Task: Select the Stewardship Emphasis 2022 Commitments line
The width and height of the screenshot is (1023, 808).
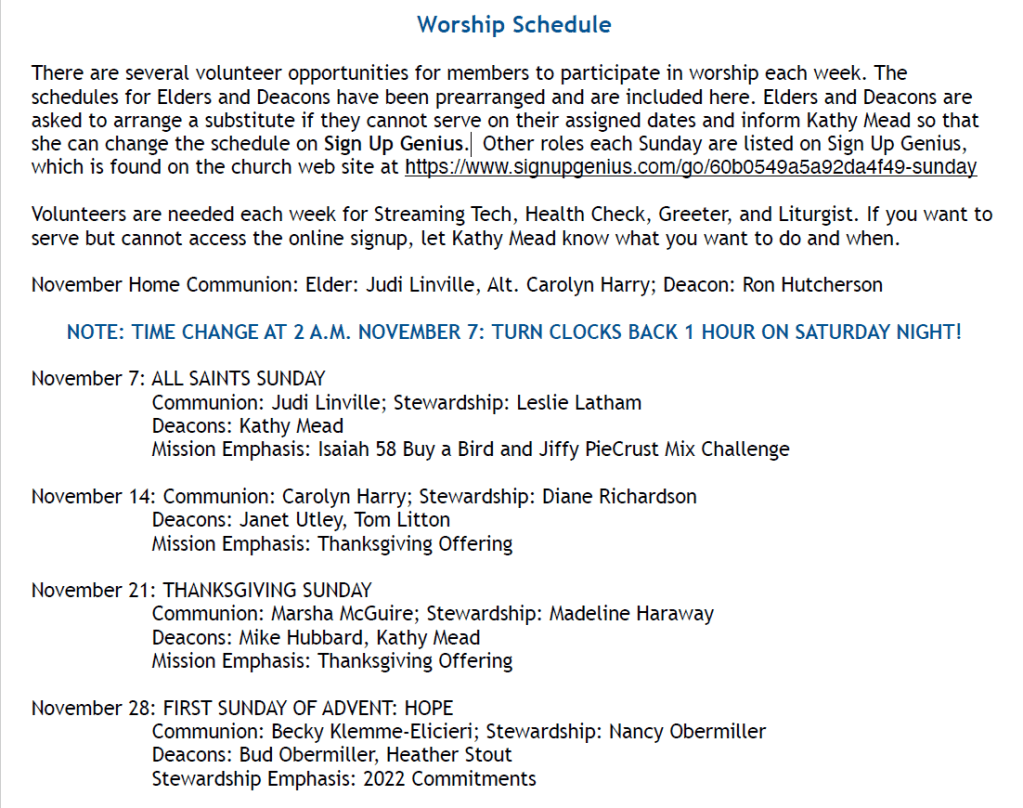Action: coord(344,779)
